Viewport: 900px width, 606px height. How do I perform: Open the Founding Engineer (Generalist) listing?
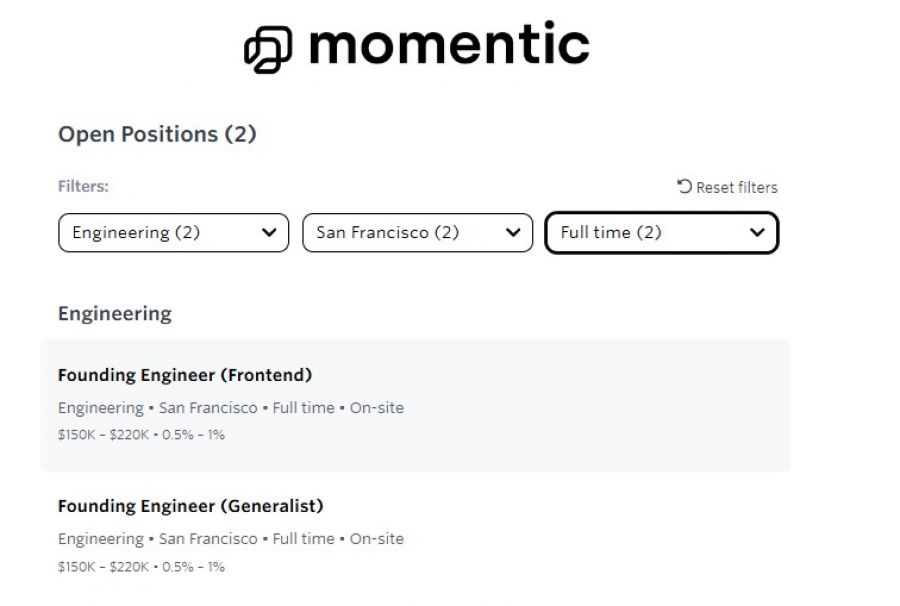coord(190,506)
